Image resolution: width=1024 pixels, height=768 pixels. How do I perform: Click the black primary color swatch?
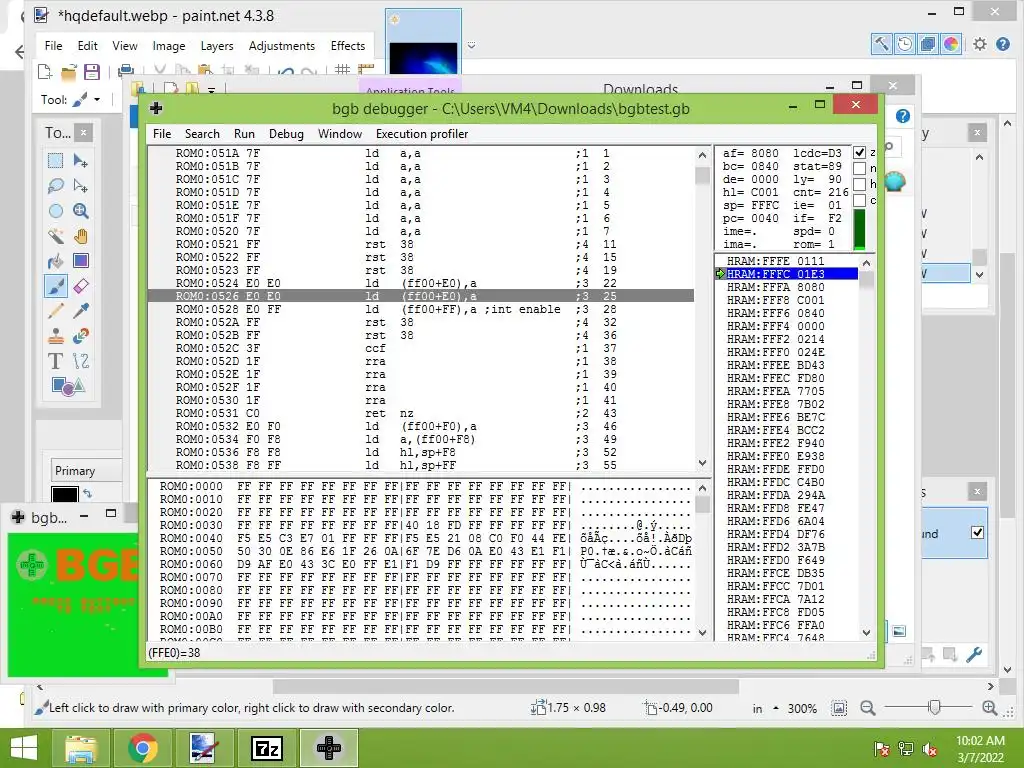point(65,494)
